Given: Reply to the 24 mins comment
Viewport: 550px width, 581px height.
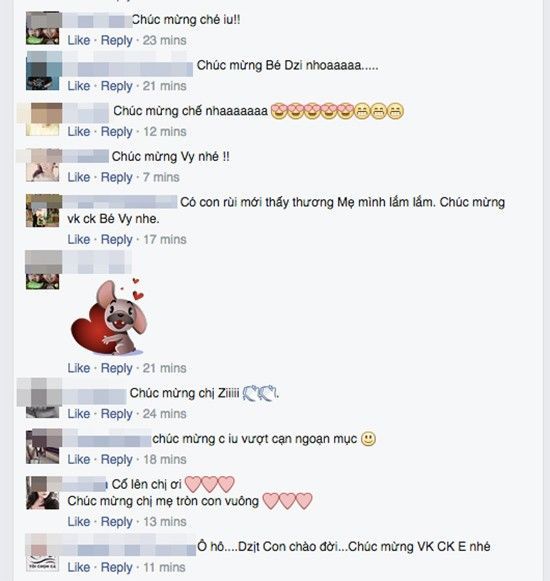Looking at the screenshot, I should tap(116, 413).
